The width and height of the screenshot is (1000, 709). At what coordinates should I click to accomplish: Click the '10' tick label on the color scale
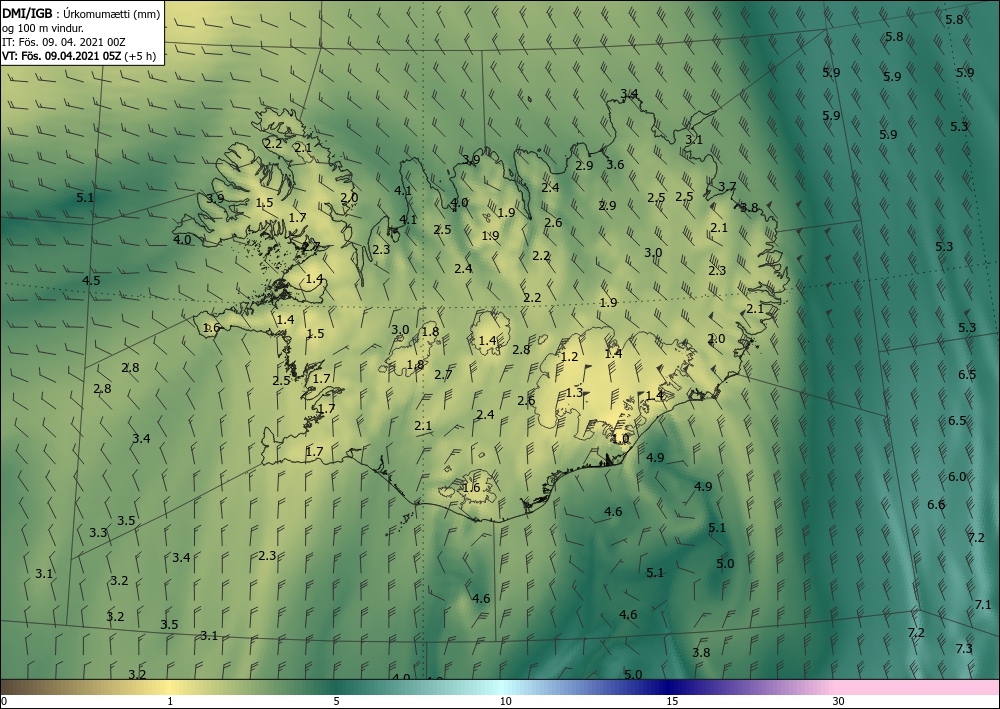coord(505,701)
